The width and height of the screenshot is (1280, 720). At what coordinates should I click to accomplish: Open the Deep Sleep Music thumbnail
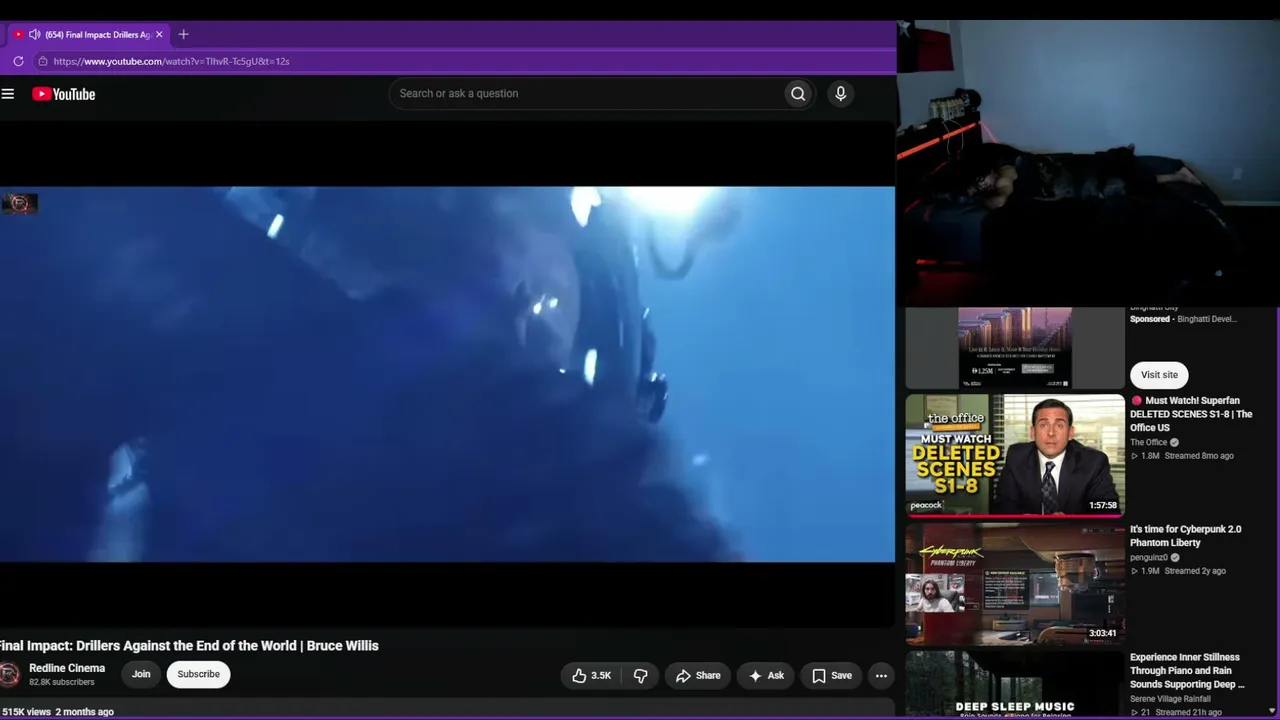[x=1015, y=685]
